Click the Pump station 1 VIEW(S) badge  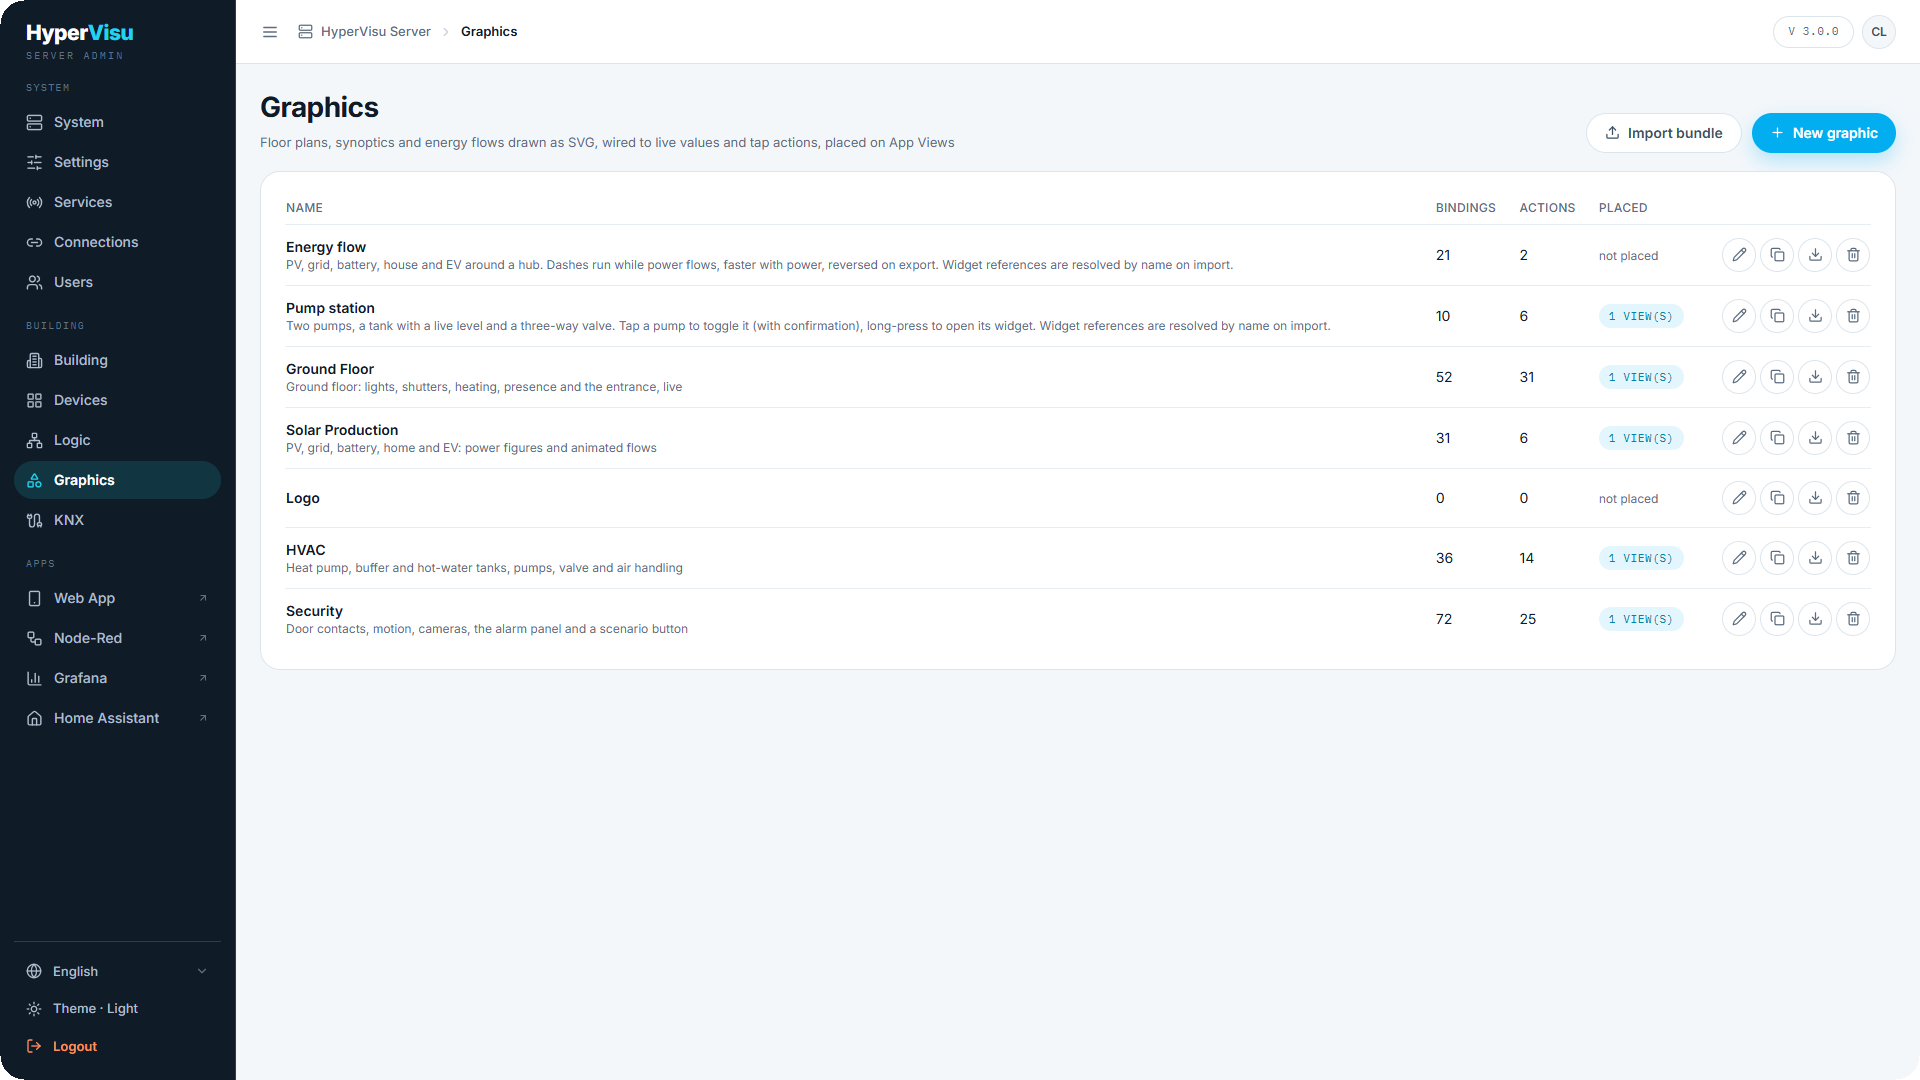[x=1640, y=316]
